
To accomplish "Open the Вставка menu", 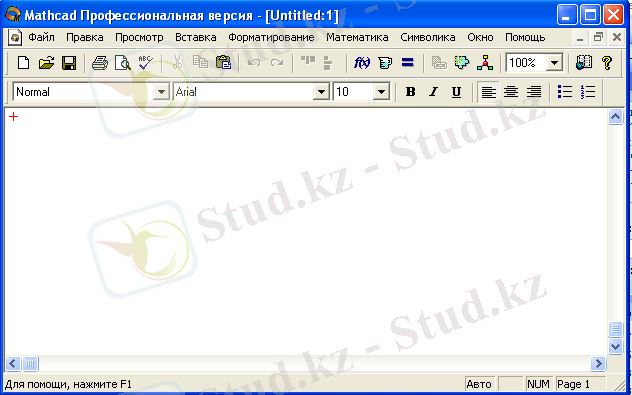I will pyautogui.click(x=195, y=37).
